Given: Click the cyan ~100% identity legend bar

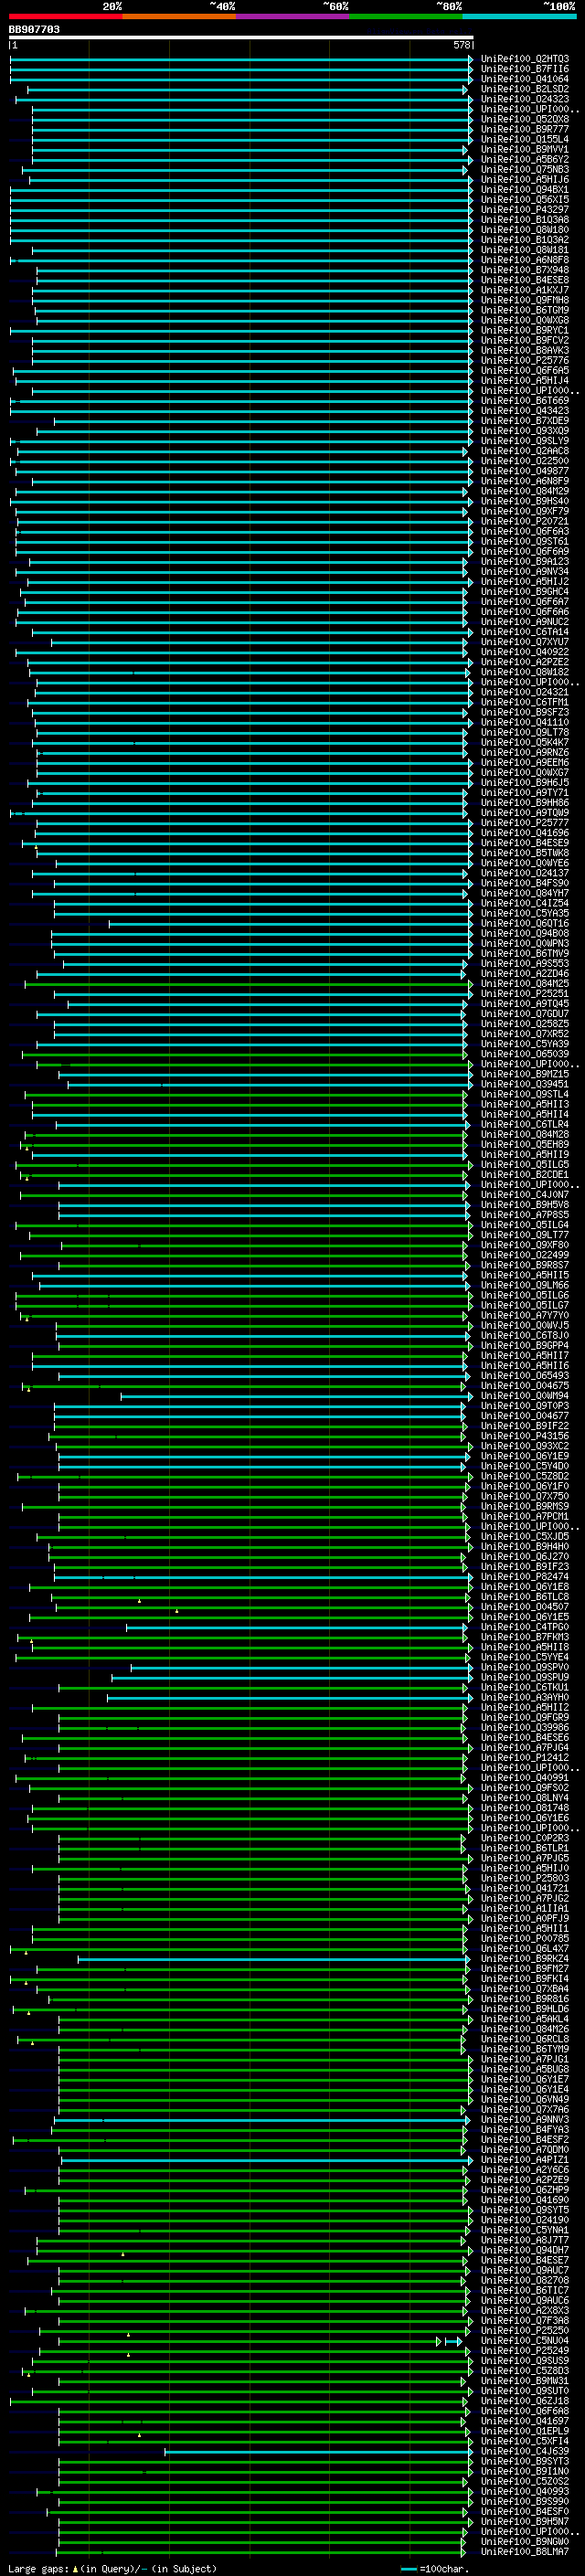Looking at the screenshot, I should tap(520, 16).
